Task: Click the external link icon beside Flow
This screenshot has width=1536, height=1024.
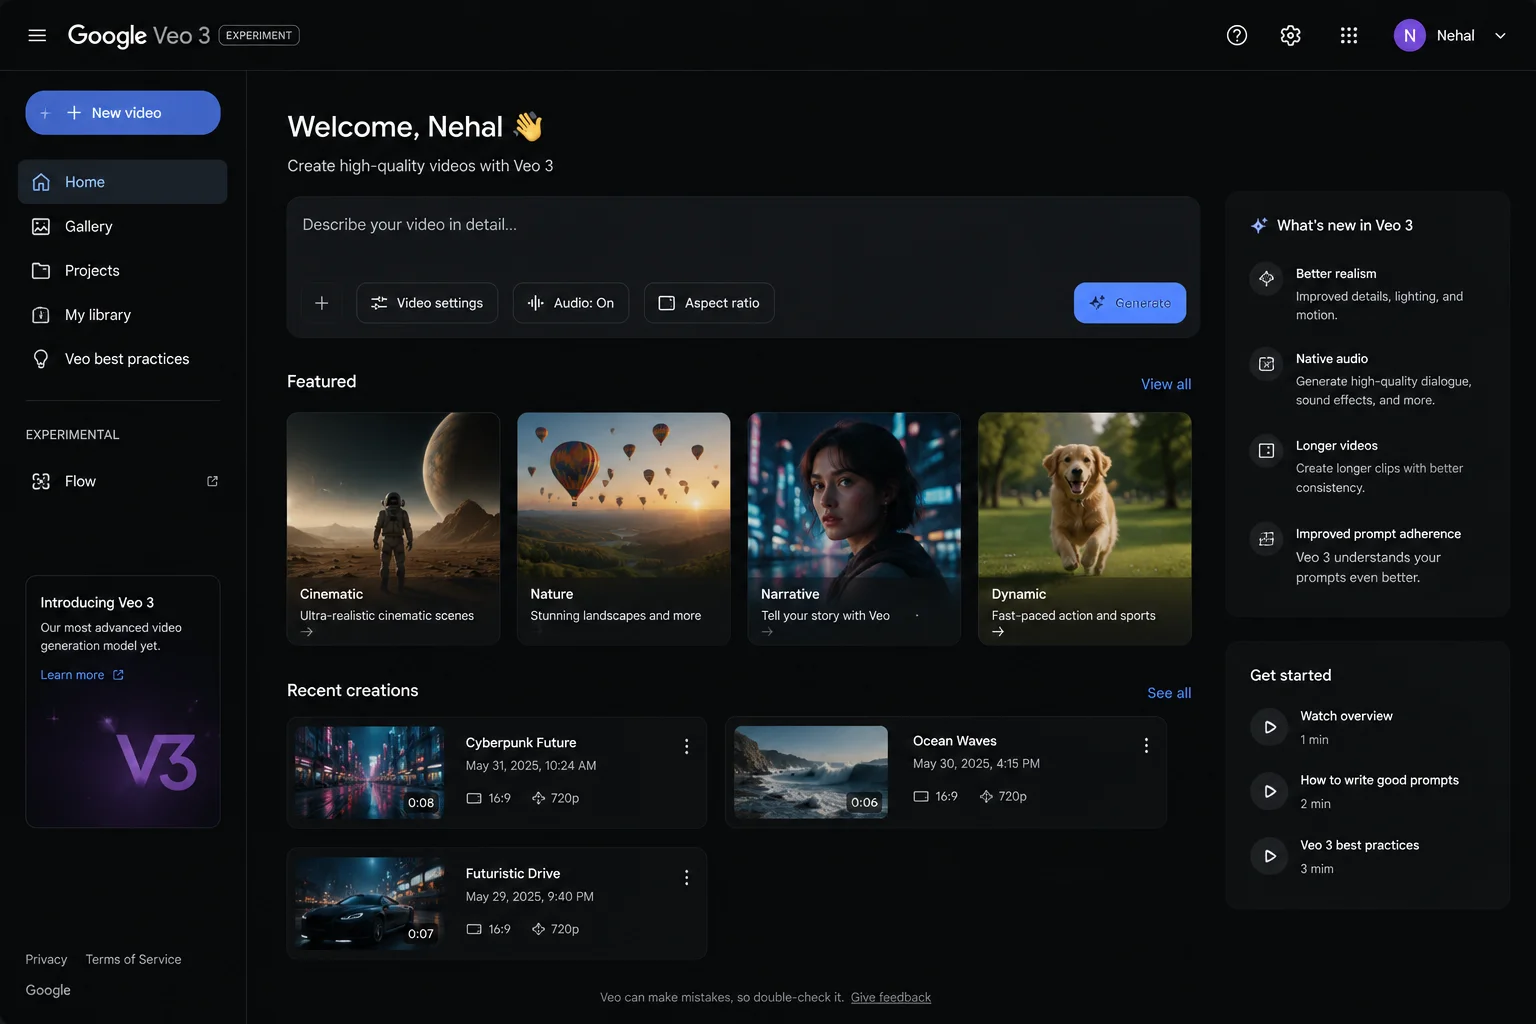Action: (212, 481)
